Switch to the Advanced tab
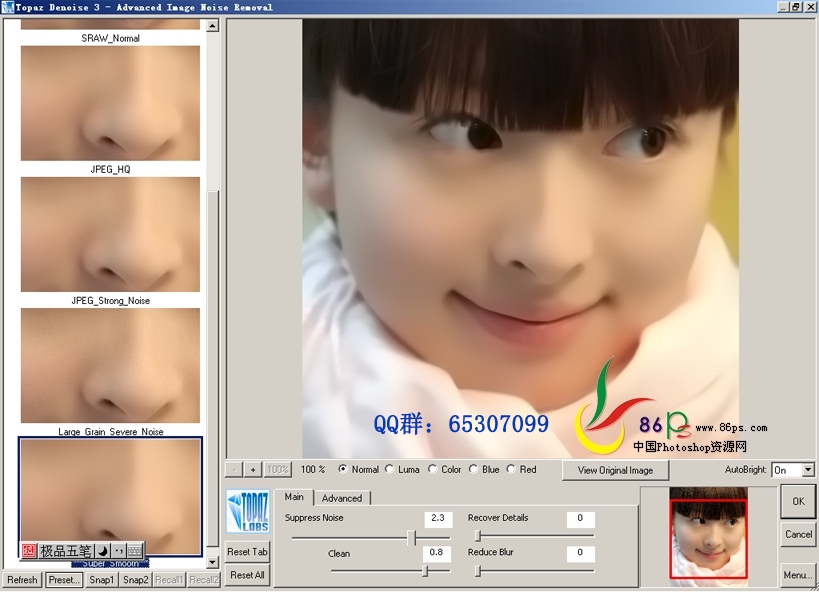 pyautogui.click(x=342, y=498)
